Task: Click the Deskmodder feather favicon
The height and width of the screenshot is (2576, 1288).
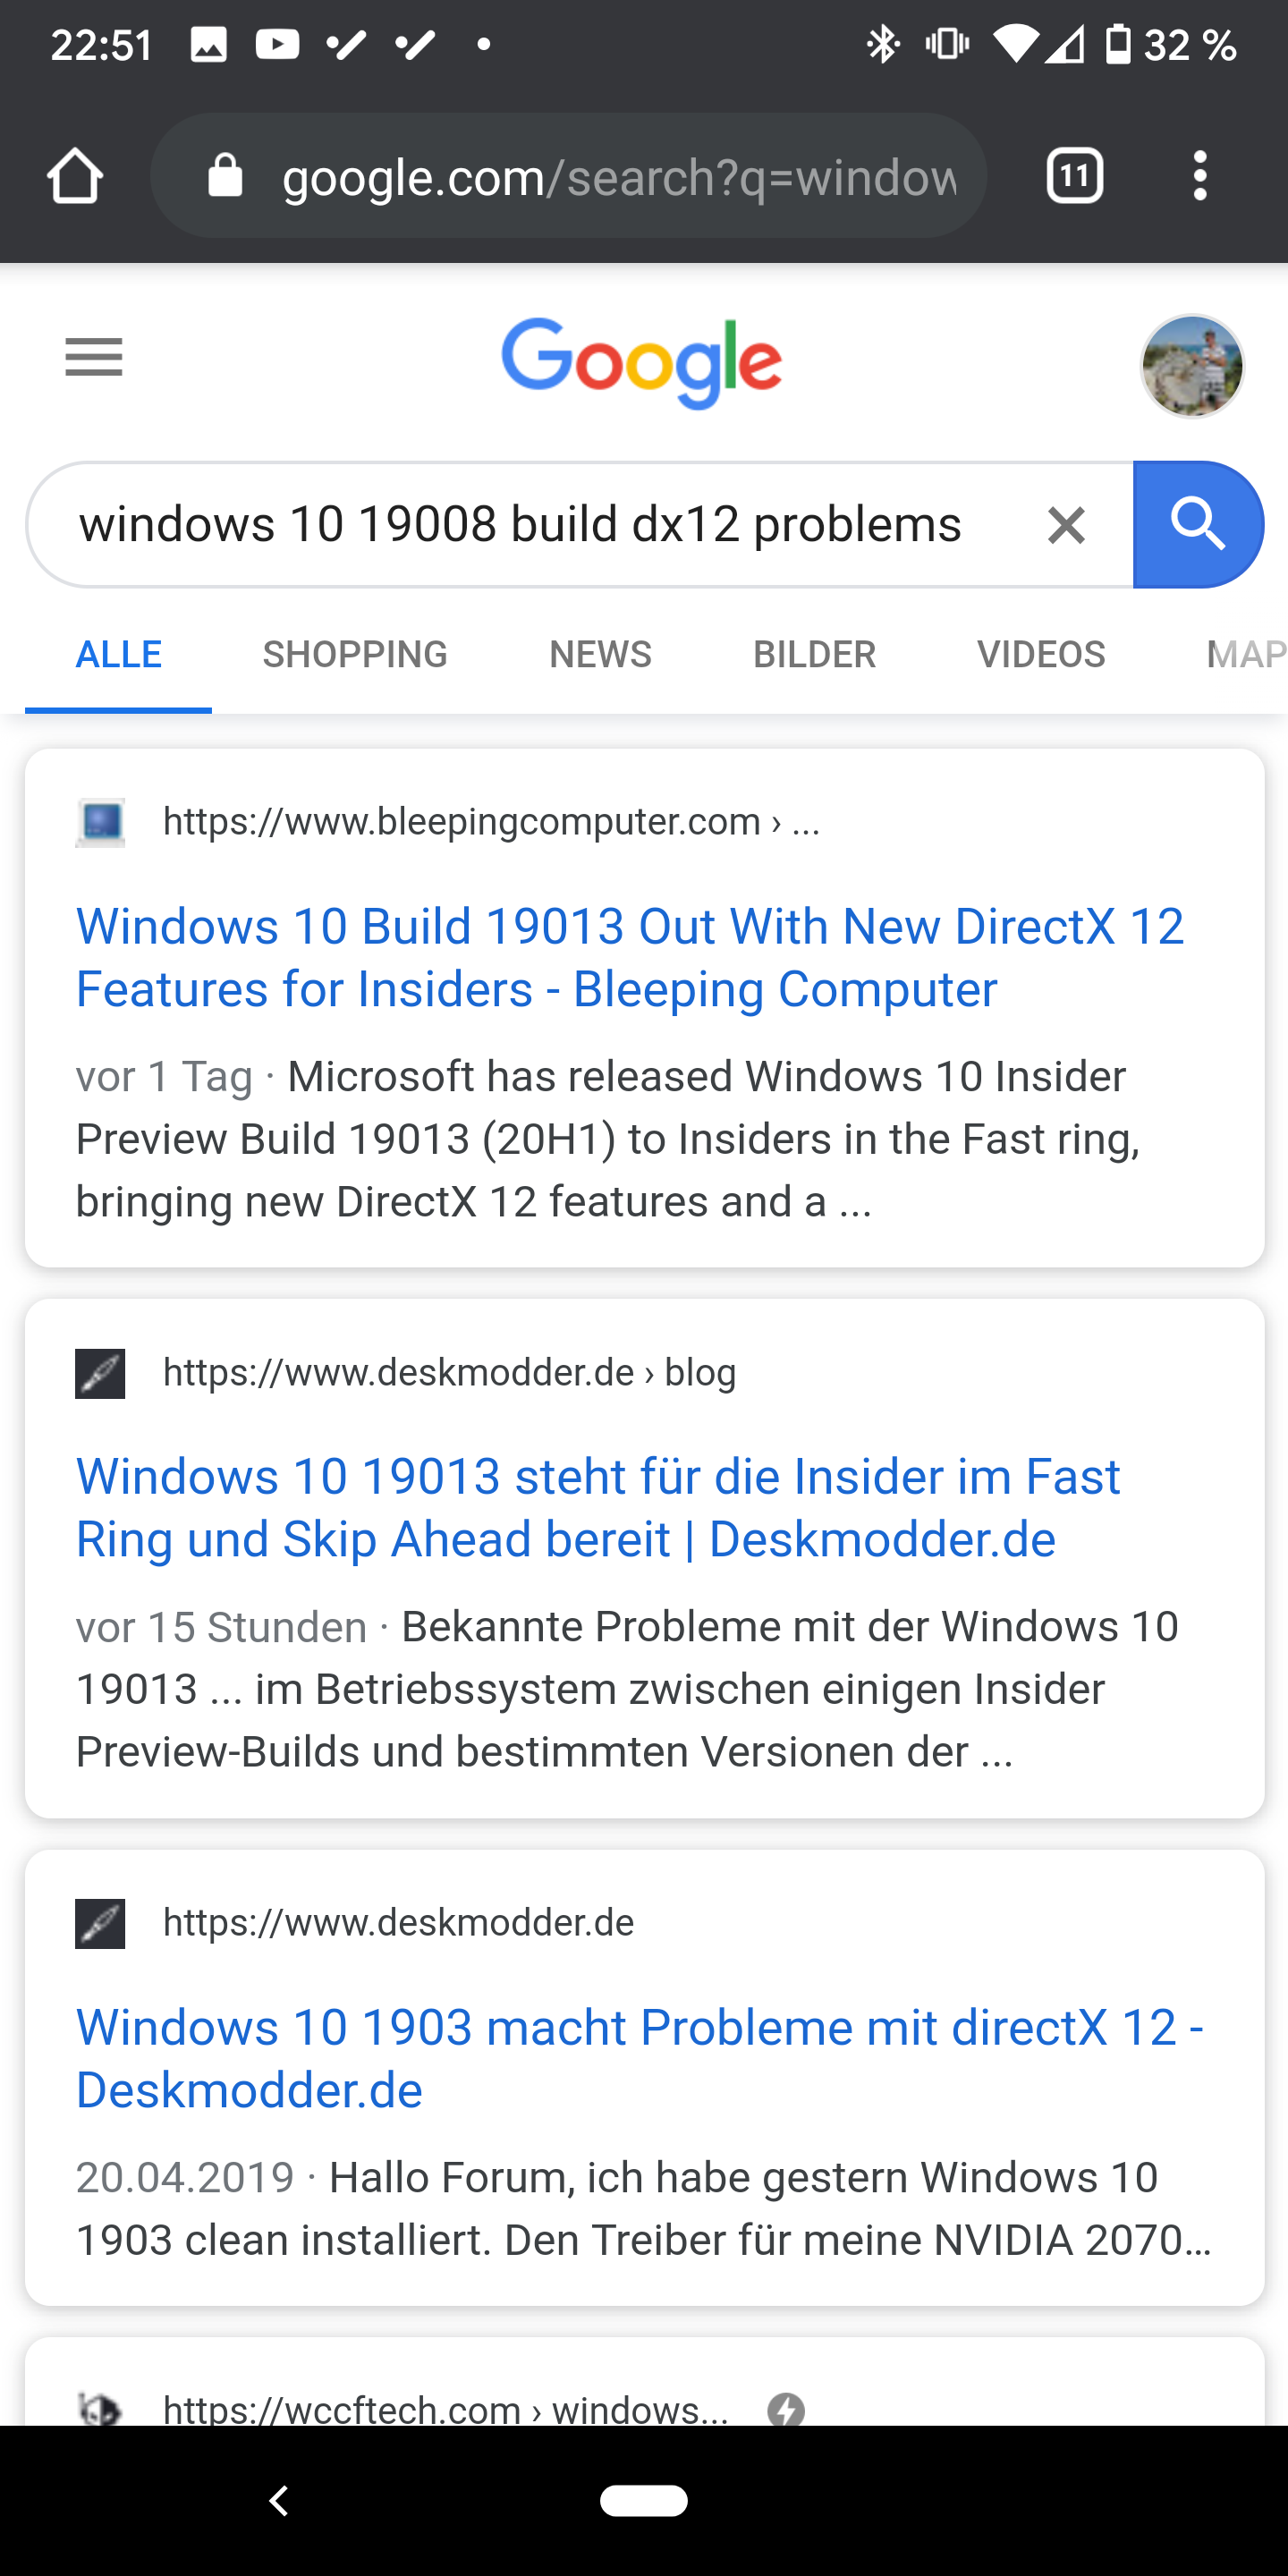Action: click(99, 1372)
